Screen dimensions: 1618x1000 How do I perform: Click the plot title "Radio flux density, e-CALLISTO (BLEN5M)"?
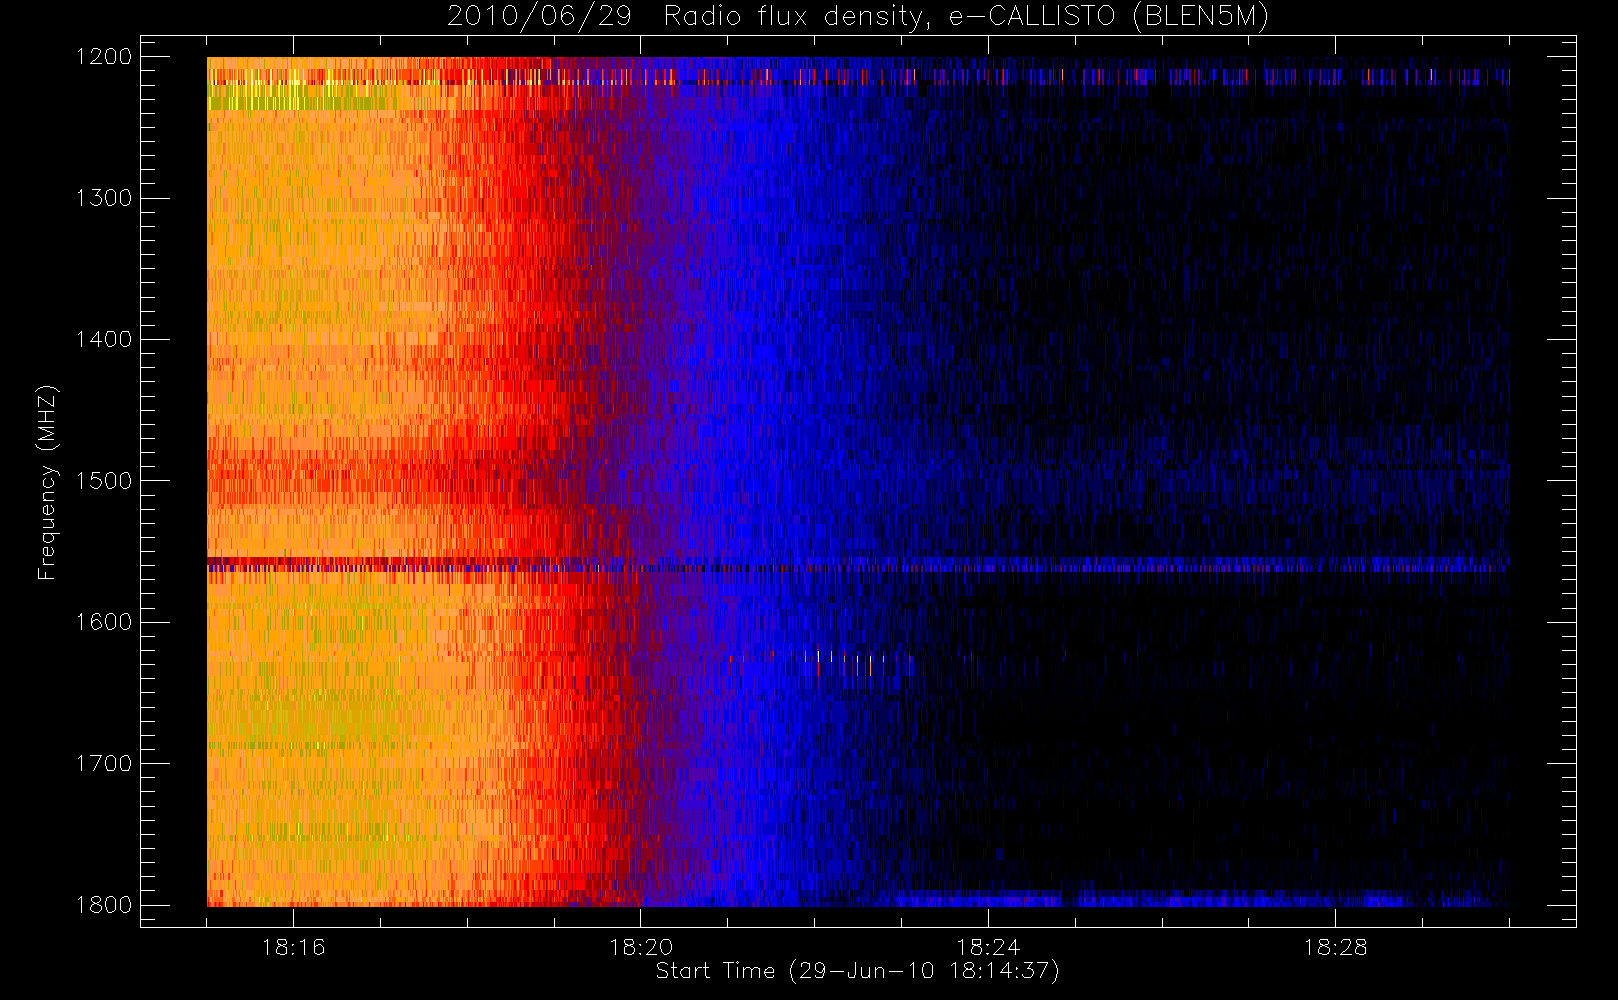tap(966, 16)
